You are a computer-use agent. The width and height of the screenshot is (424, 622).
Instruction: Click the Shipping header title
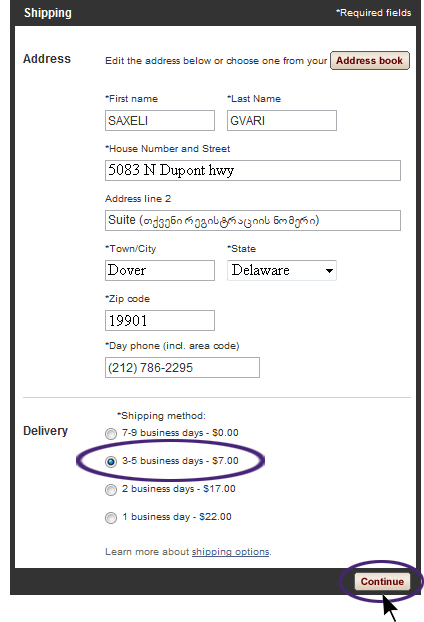click(x=48, y=13)
